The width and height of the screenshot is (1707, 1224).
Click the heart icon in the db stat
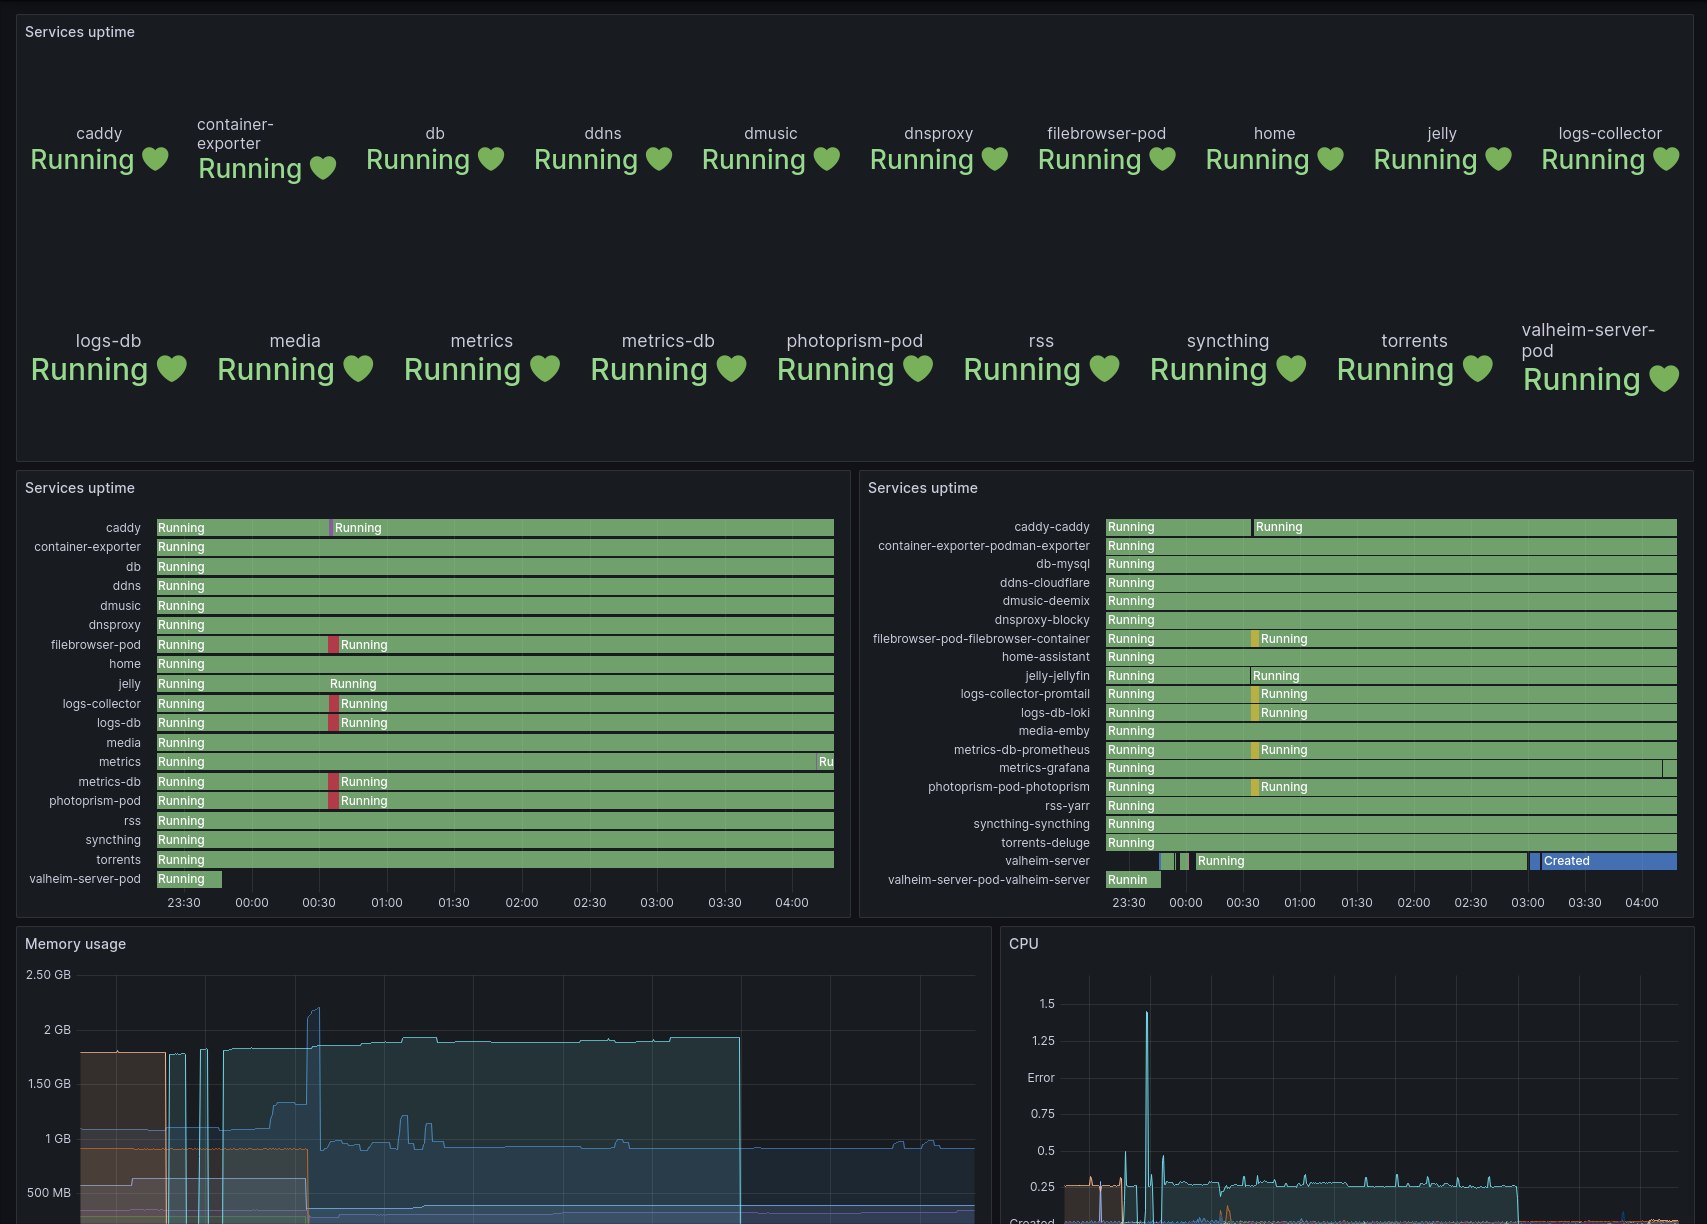(491, 159)
